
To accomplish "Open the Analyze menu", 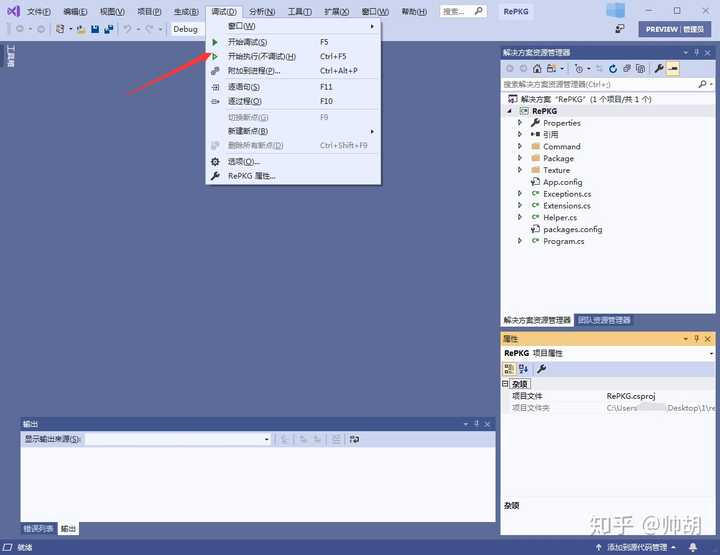I will [262, 11].
